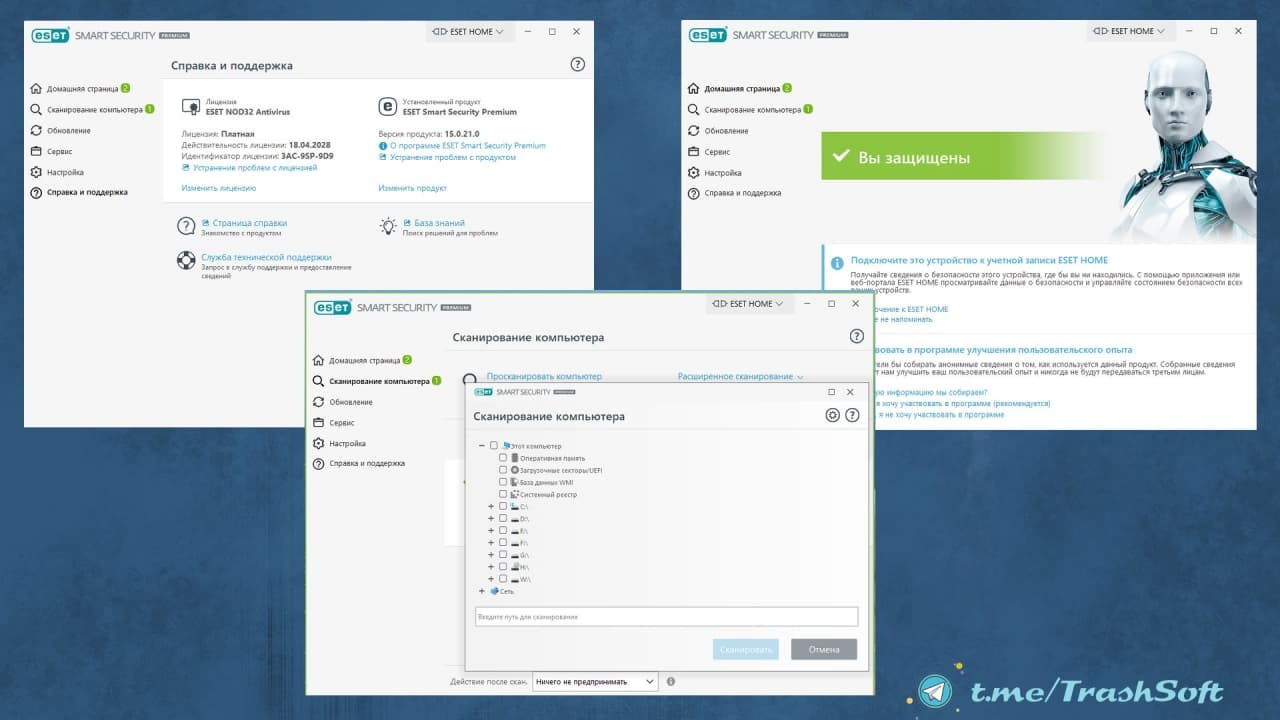Check the D:\ drive checkbox
The width and height of the screenshot is (1280, 720).
point(503,519)
